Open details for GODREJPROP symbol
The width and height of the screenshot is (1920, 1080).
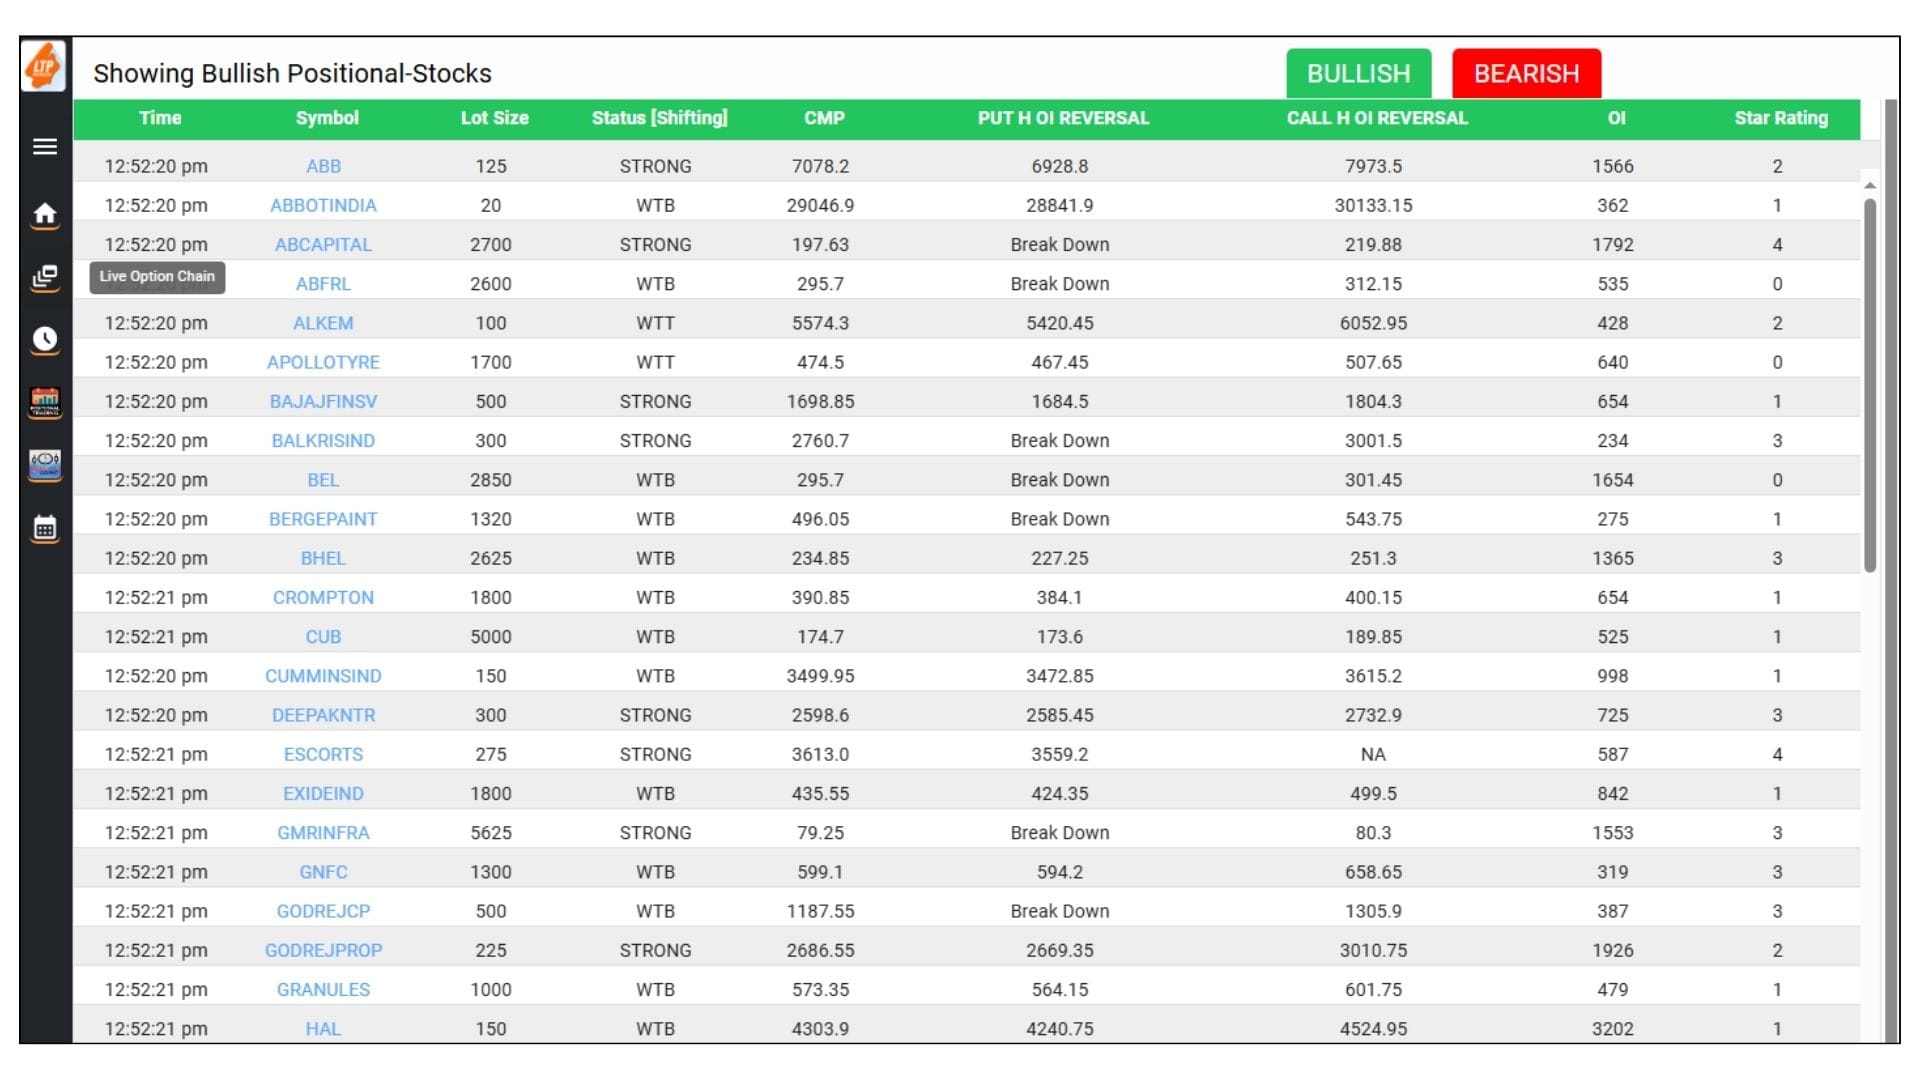pyautogui.click(x=323, y=950)
